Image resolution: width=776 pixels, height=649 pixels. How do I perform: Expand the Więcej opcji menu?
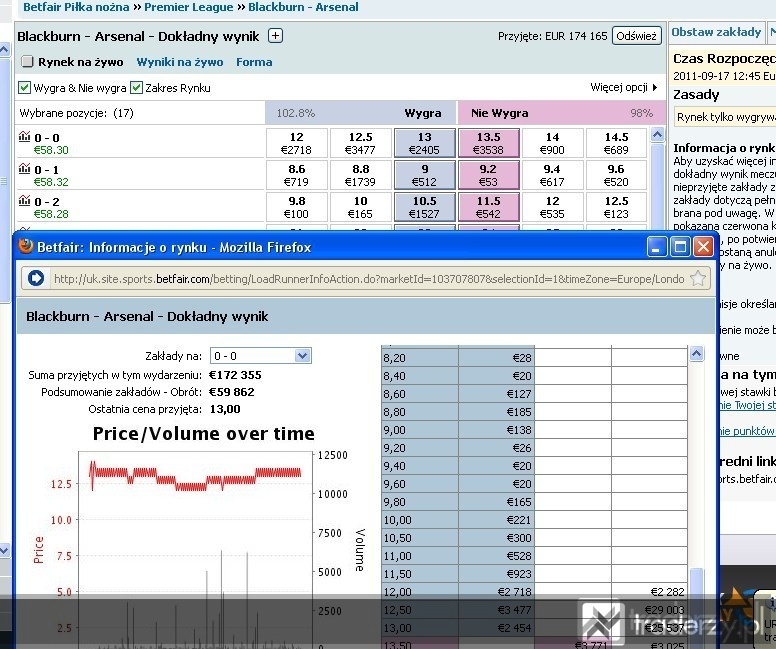624,87
